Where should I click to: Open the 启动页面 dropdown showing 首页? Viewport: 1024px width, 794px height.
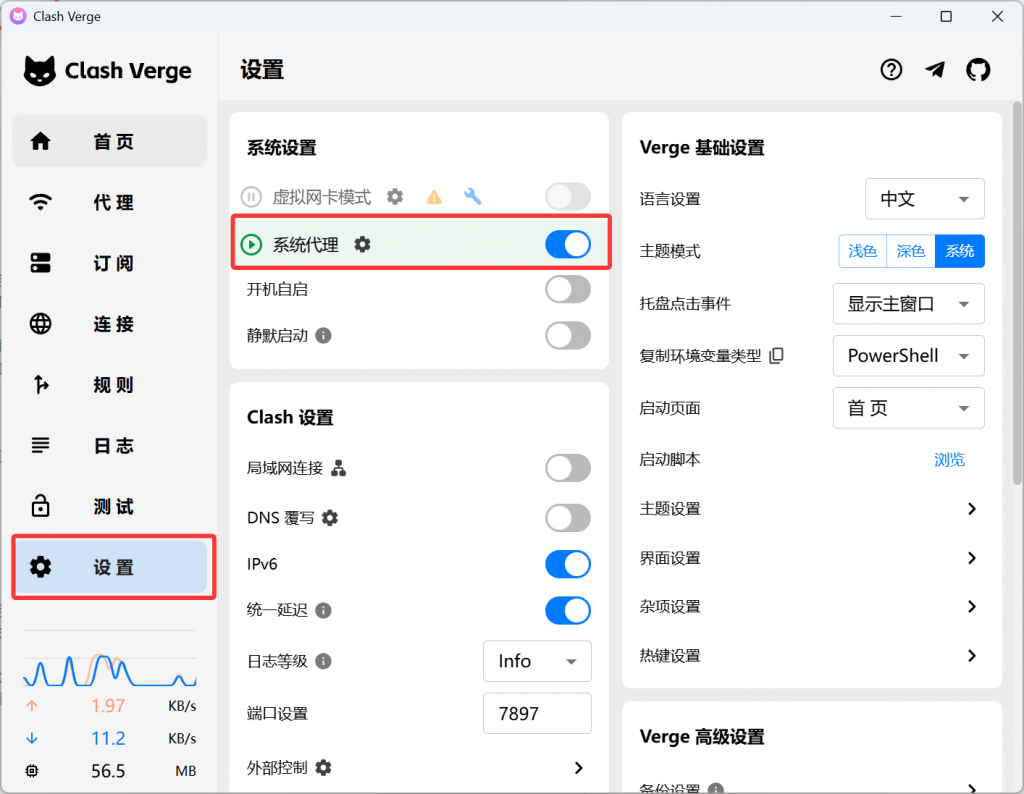(x=908, y=408)
